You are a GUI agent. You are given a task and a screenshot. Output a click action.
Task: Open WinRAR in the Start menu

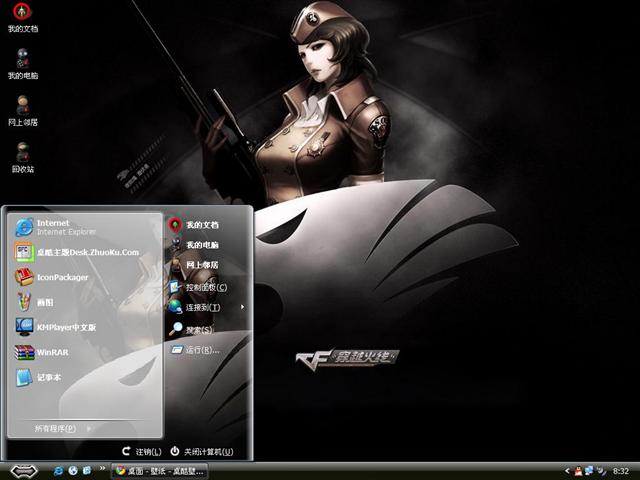coord(84,352)
